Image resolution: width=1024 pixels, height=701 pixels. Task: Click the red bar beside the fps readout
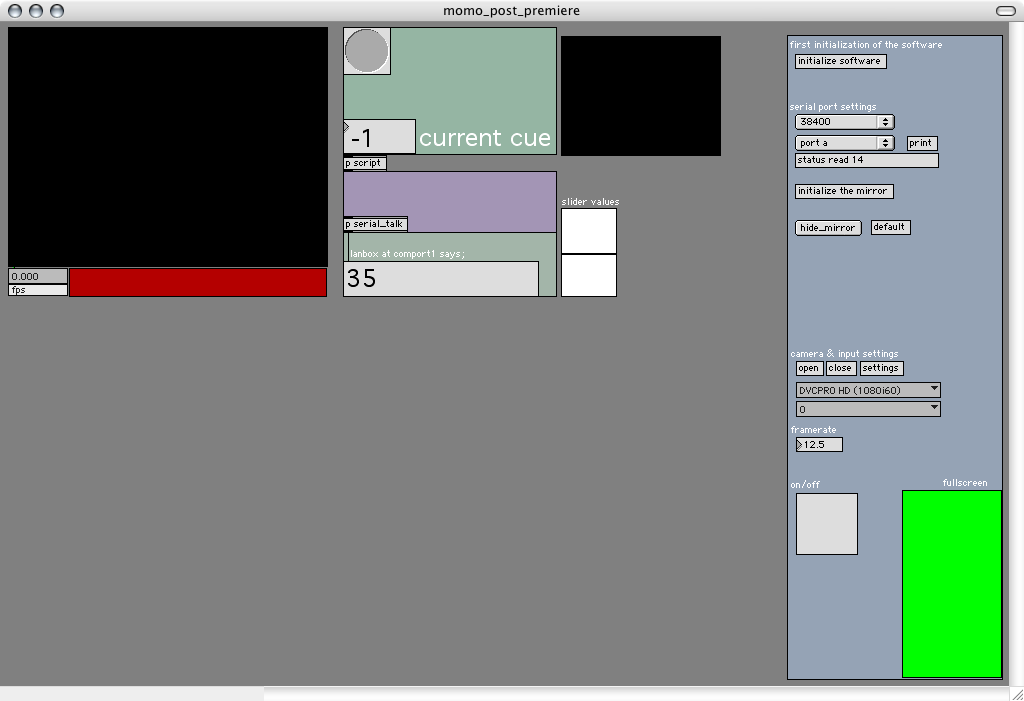tap(198, 282)
